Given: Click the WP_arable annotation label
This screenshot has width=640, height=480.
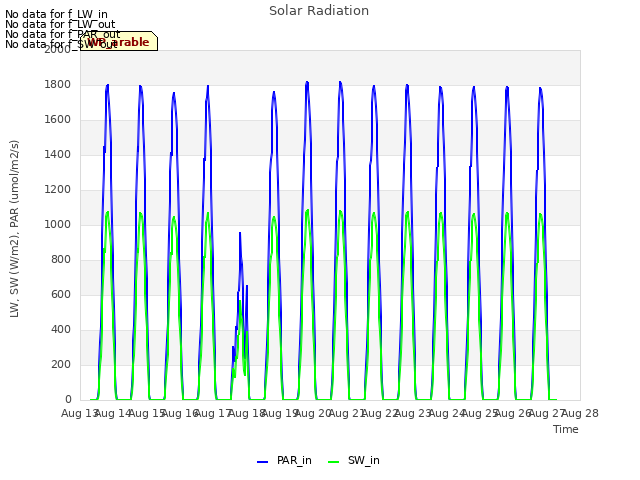Looking at the screenshot, I should (118, 42).
